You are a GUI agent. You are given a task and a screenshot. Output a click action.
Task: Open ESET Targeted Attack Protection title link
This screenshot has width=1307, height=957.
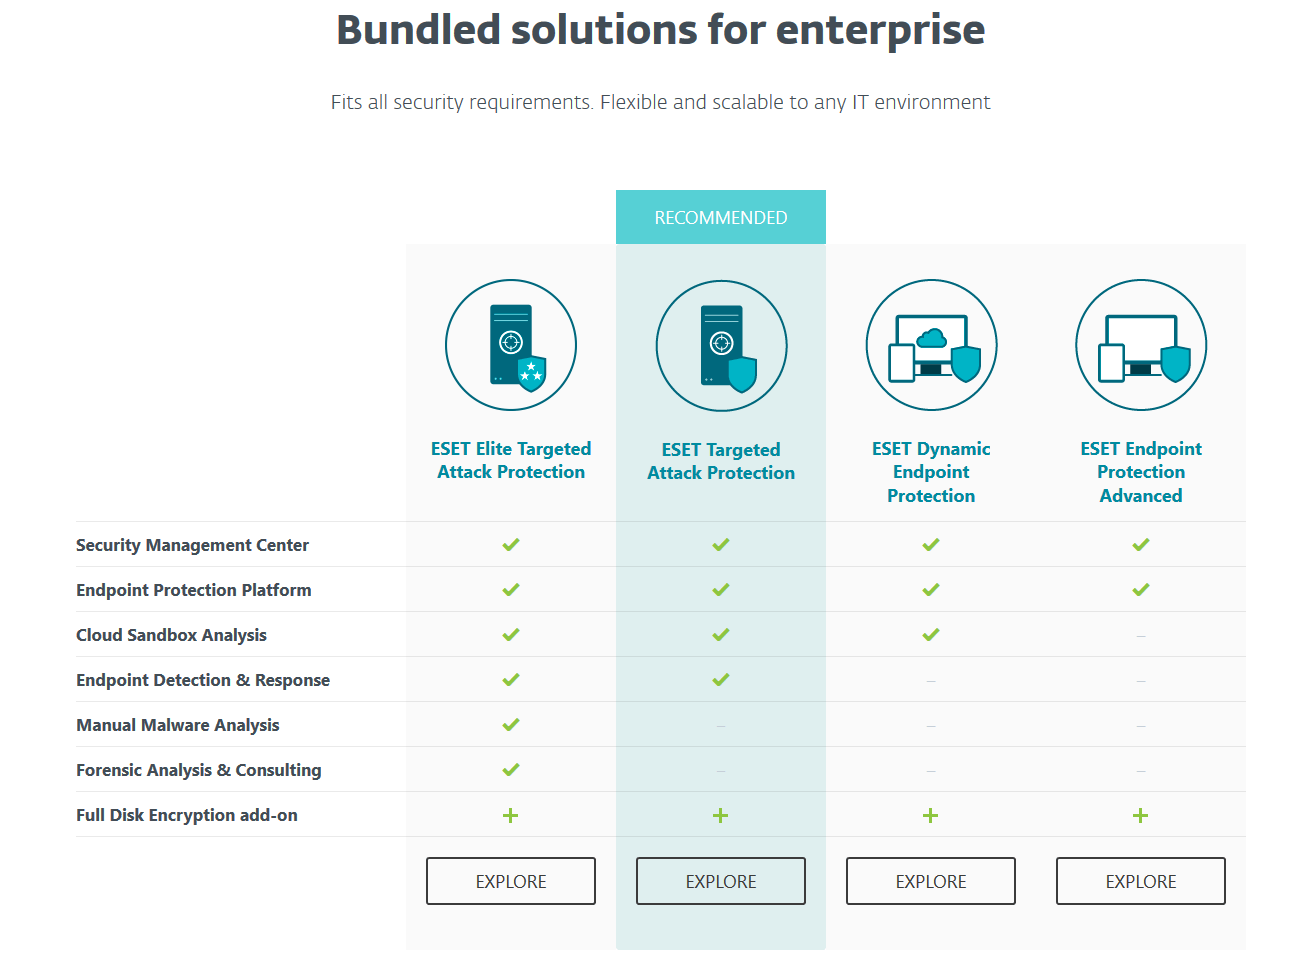point(721,461)
